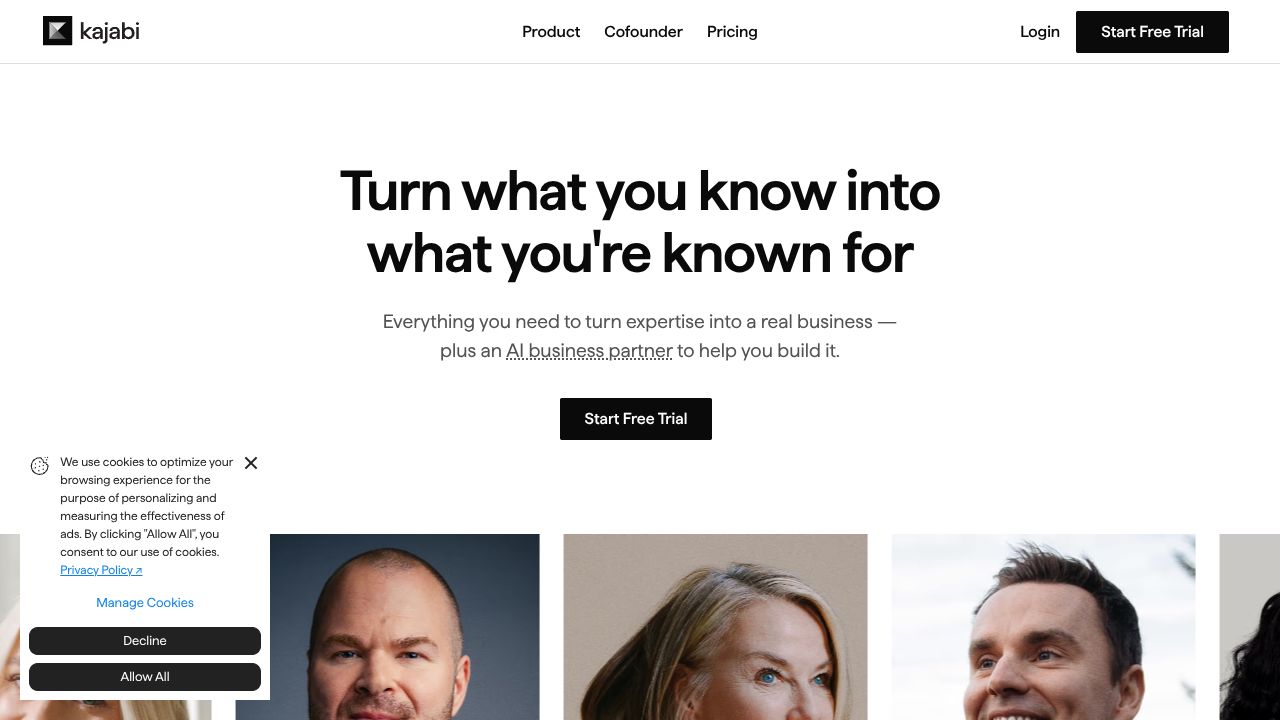Follow the AI business partner link

coord(589,351)
